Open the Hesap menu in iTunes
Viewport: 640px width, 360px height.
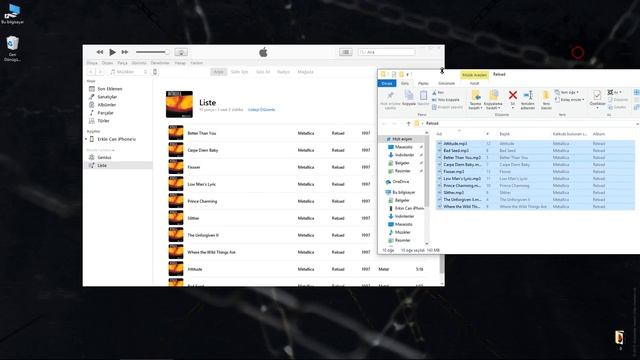tap(180, 63)
